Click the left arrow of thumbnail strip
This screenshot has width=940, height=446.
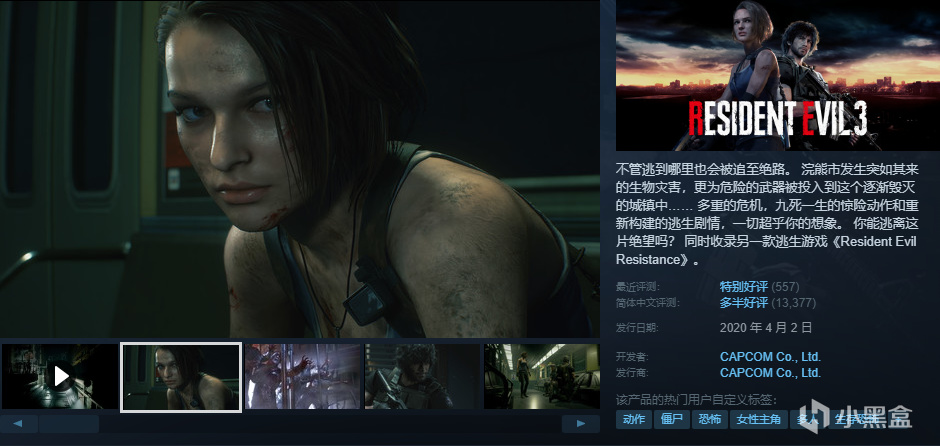(x=19, y=424)
